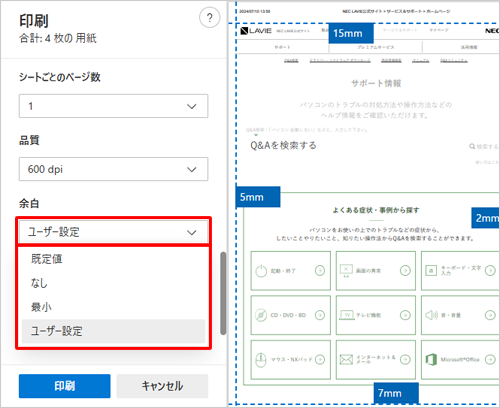Collapse the margins ユーザー設定 dropdown
The image size is (500, 408).
(x=113, y=232)
